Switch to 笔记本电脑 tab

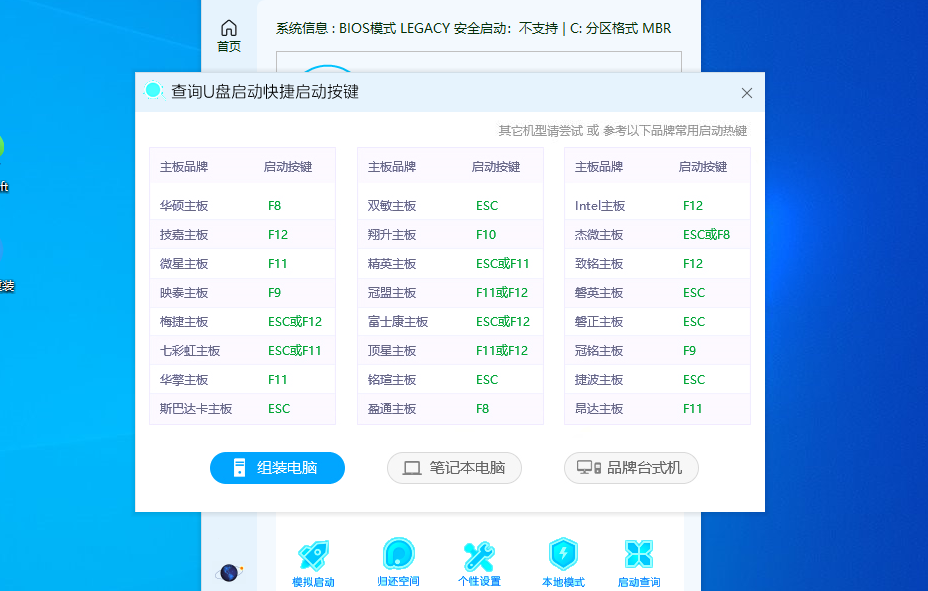[x=455, y=468]
